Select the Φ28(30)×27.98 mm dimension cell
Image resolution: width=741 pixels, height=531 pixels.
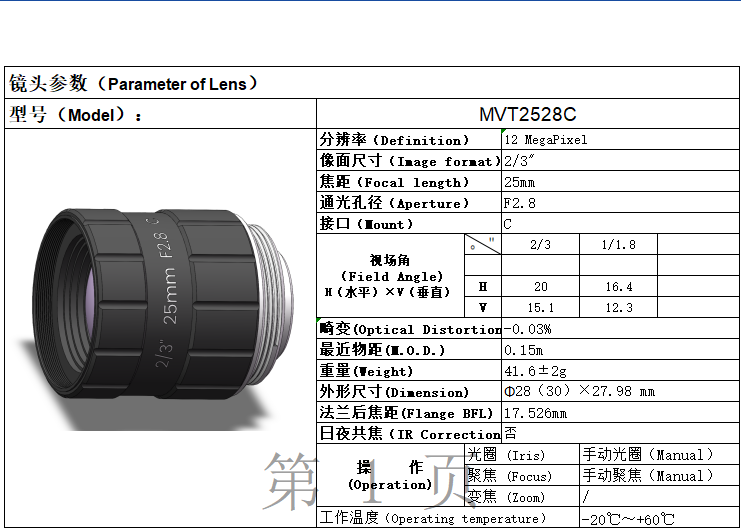pyautogui.click(x=620, y=392)
